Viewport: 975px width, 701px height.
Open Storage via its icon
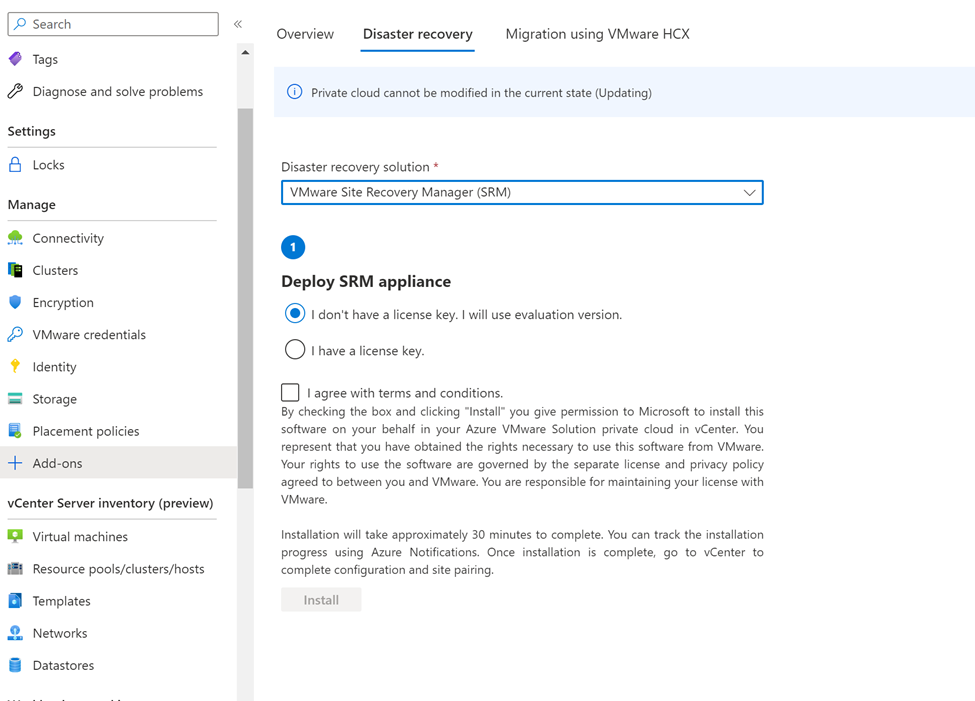15,398
